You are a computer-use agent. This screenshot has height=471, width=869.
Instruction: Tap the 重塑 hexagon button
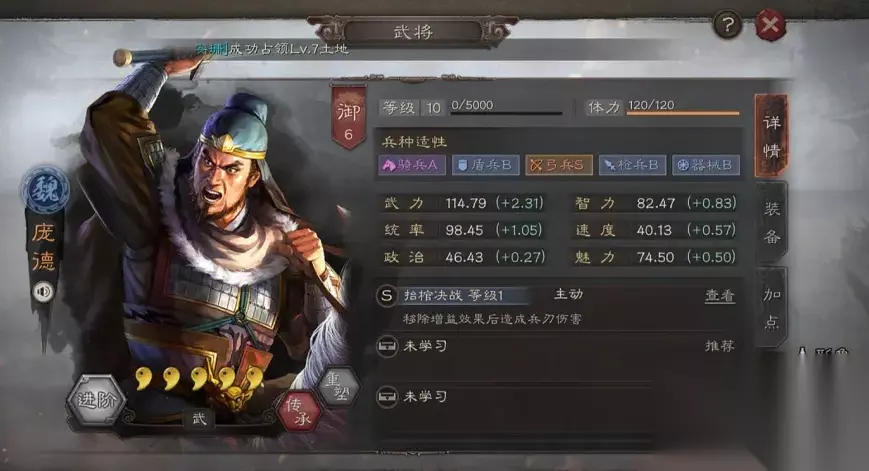click(338, 386)
